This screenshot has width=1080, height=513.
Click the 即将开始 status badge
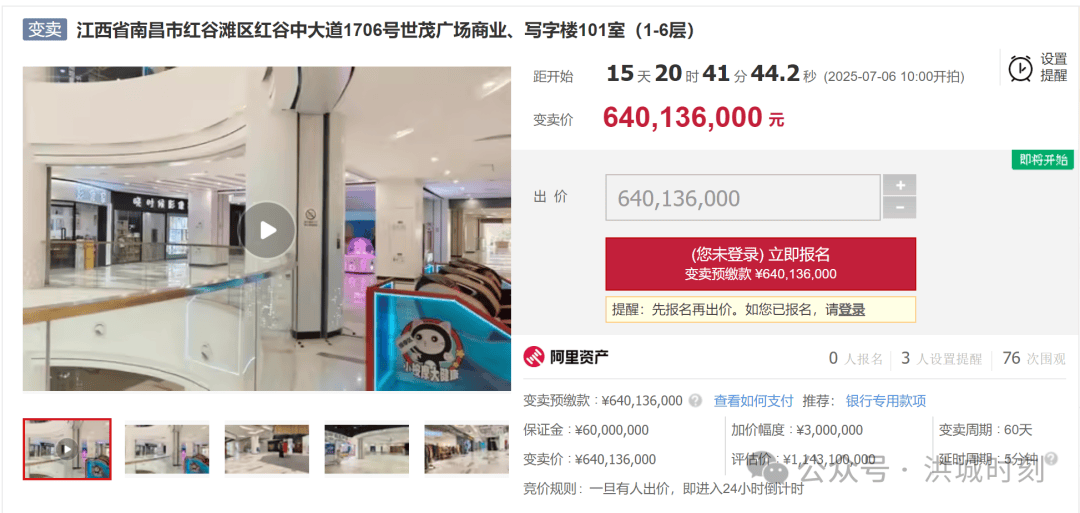pyautogui.click(x=1042, y=160)
